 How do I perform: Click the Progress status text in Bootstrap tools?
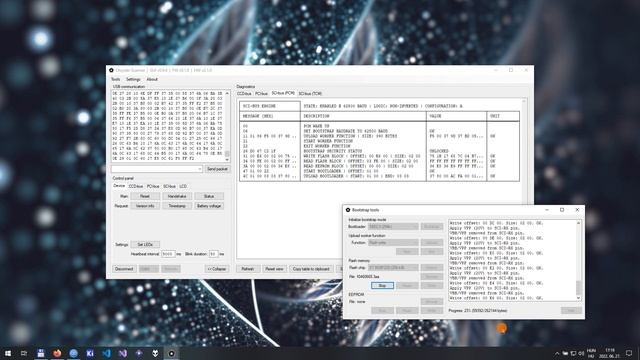(478, 311)
